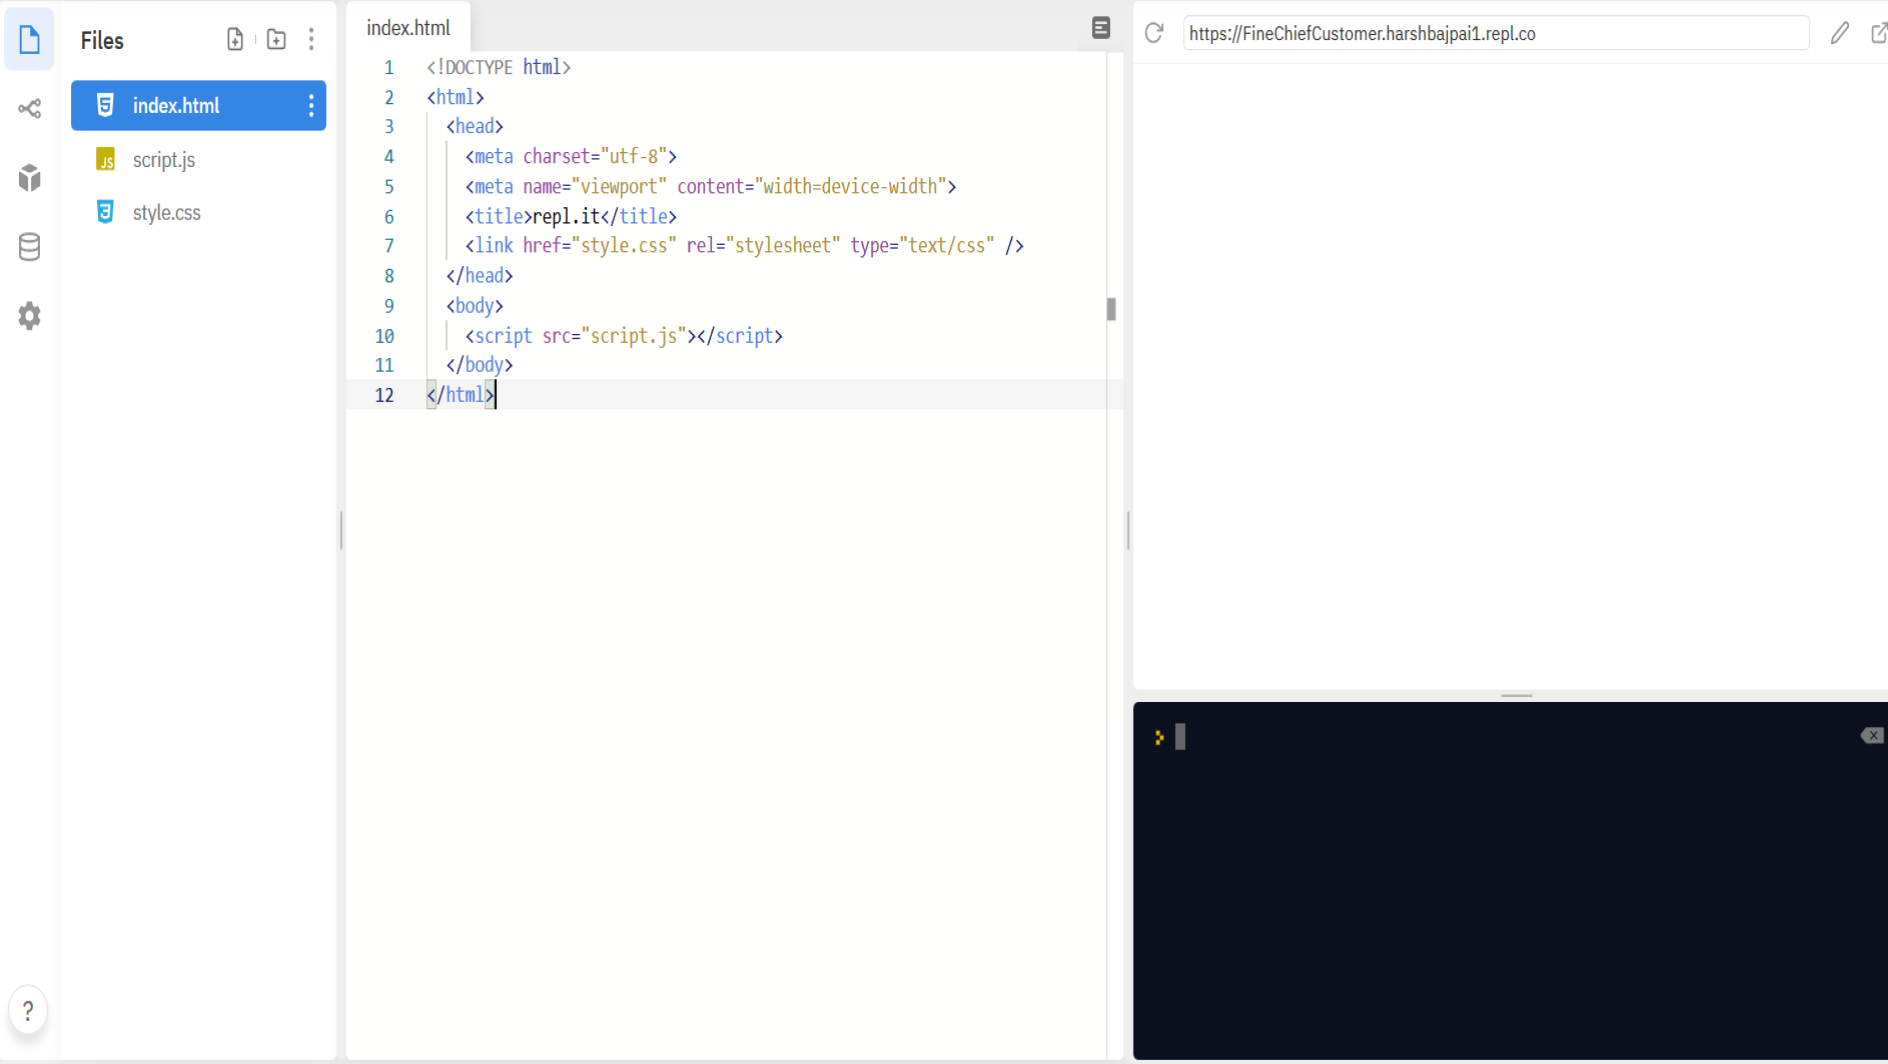
Task: Click the Add file icon
Action: 235,40
